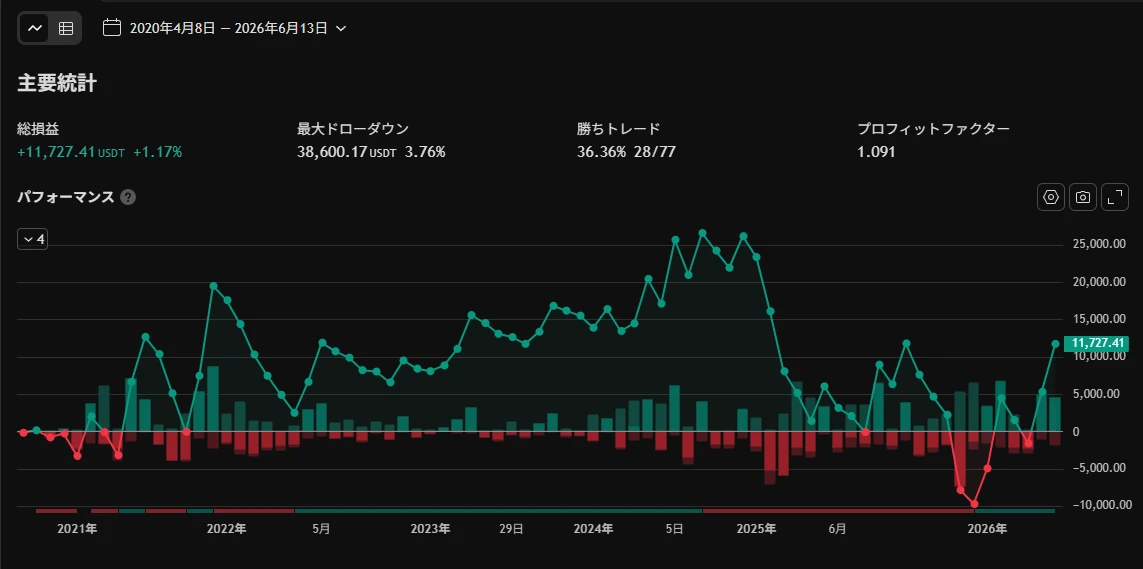Click the 38,600.17 USDT drawdown value
Screen dimensions: 1143x569
click(x=348, y=152)
